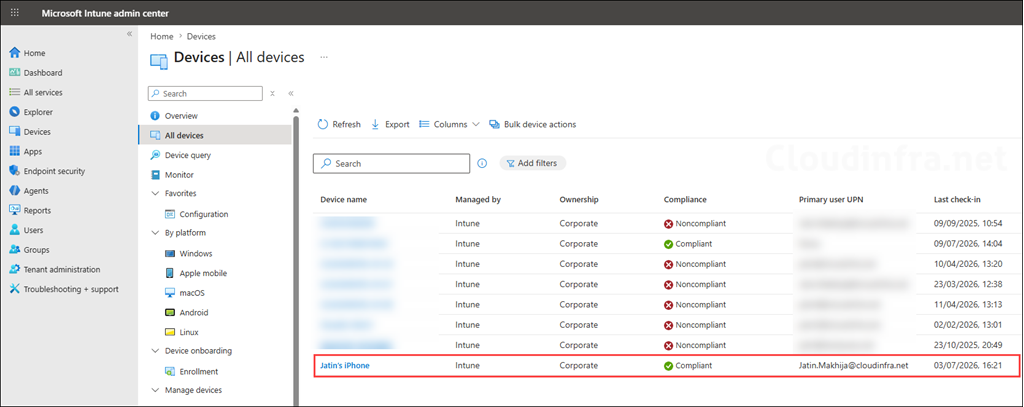Open the more options ellipsis beside All devices

(x=324, y=57)
